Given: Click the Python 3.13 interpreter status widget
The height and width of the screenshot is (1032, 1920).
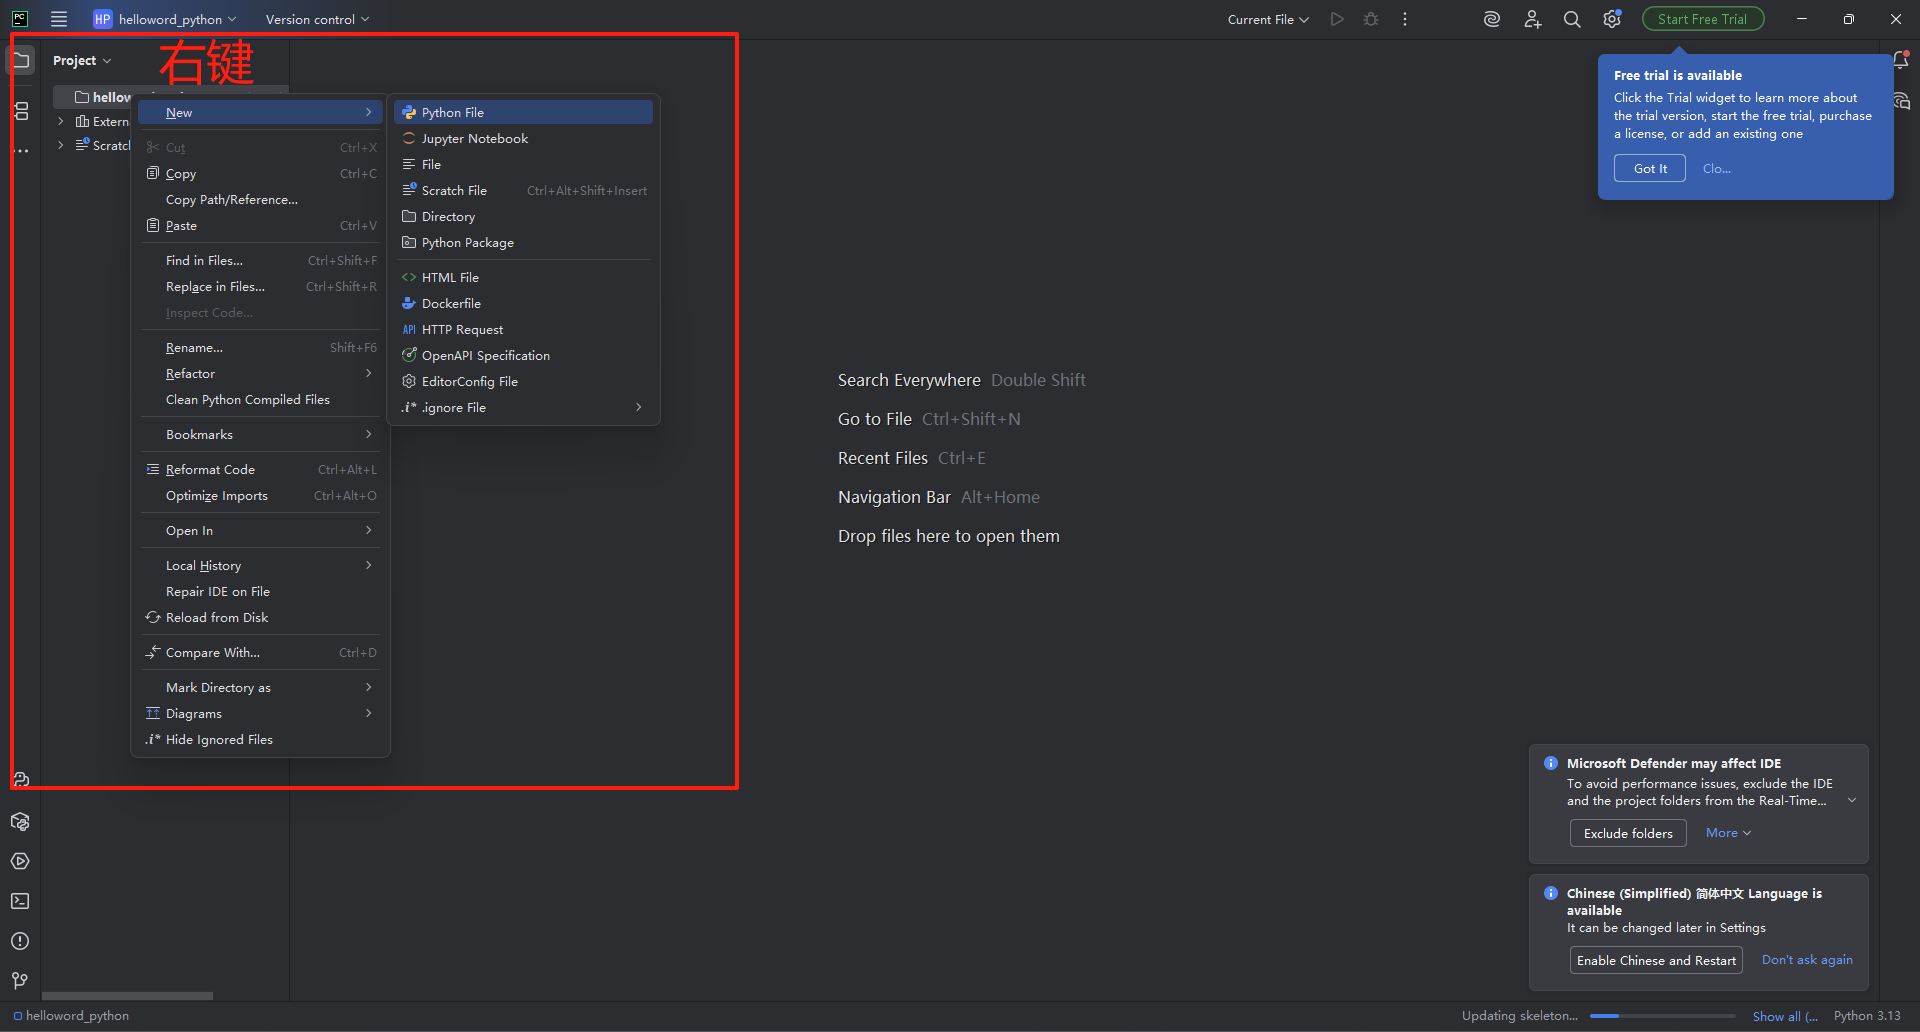Looking at the screenshot, I should 1866,1016.
